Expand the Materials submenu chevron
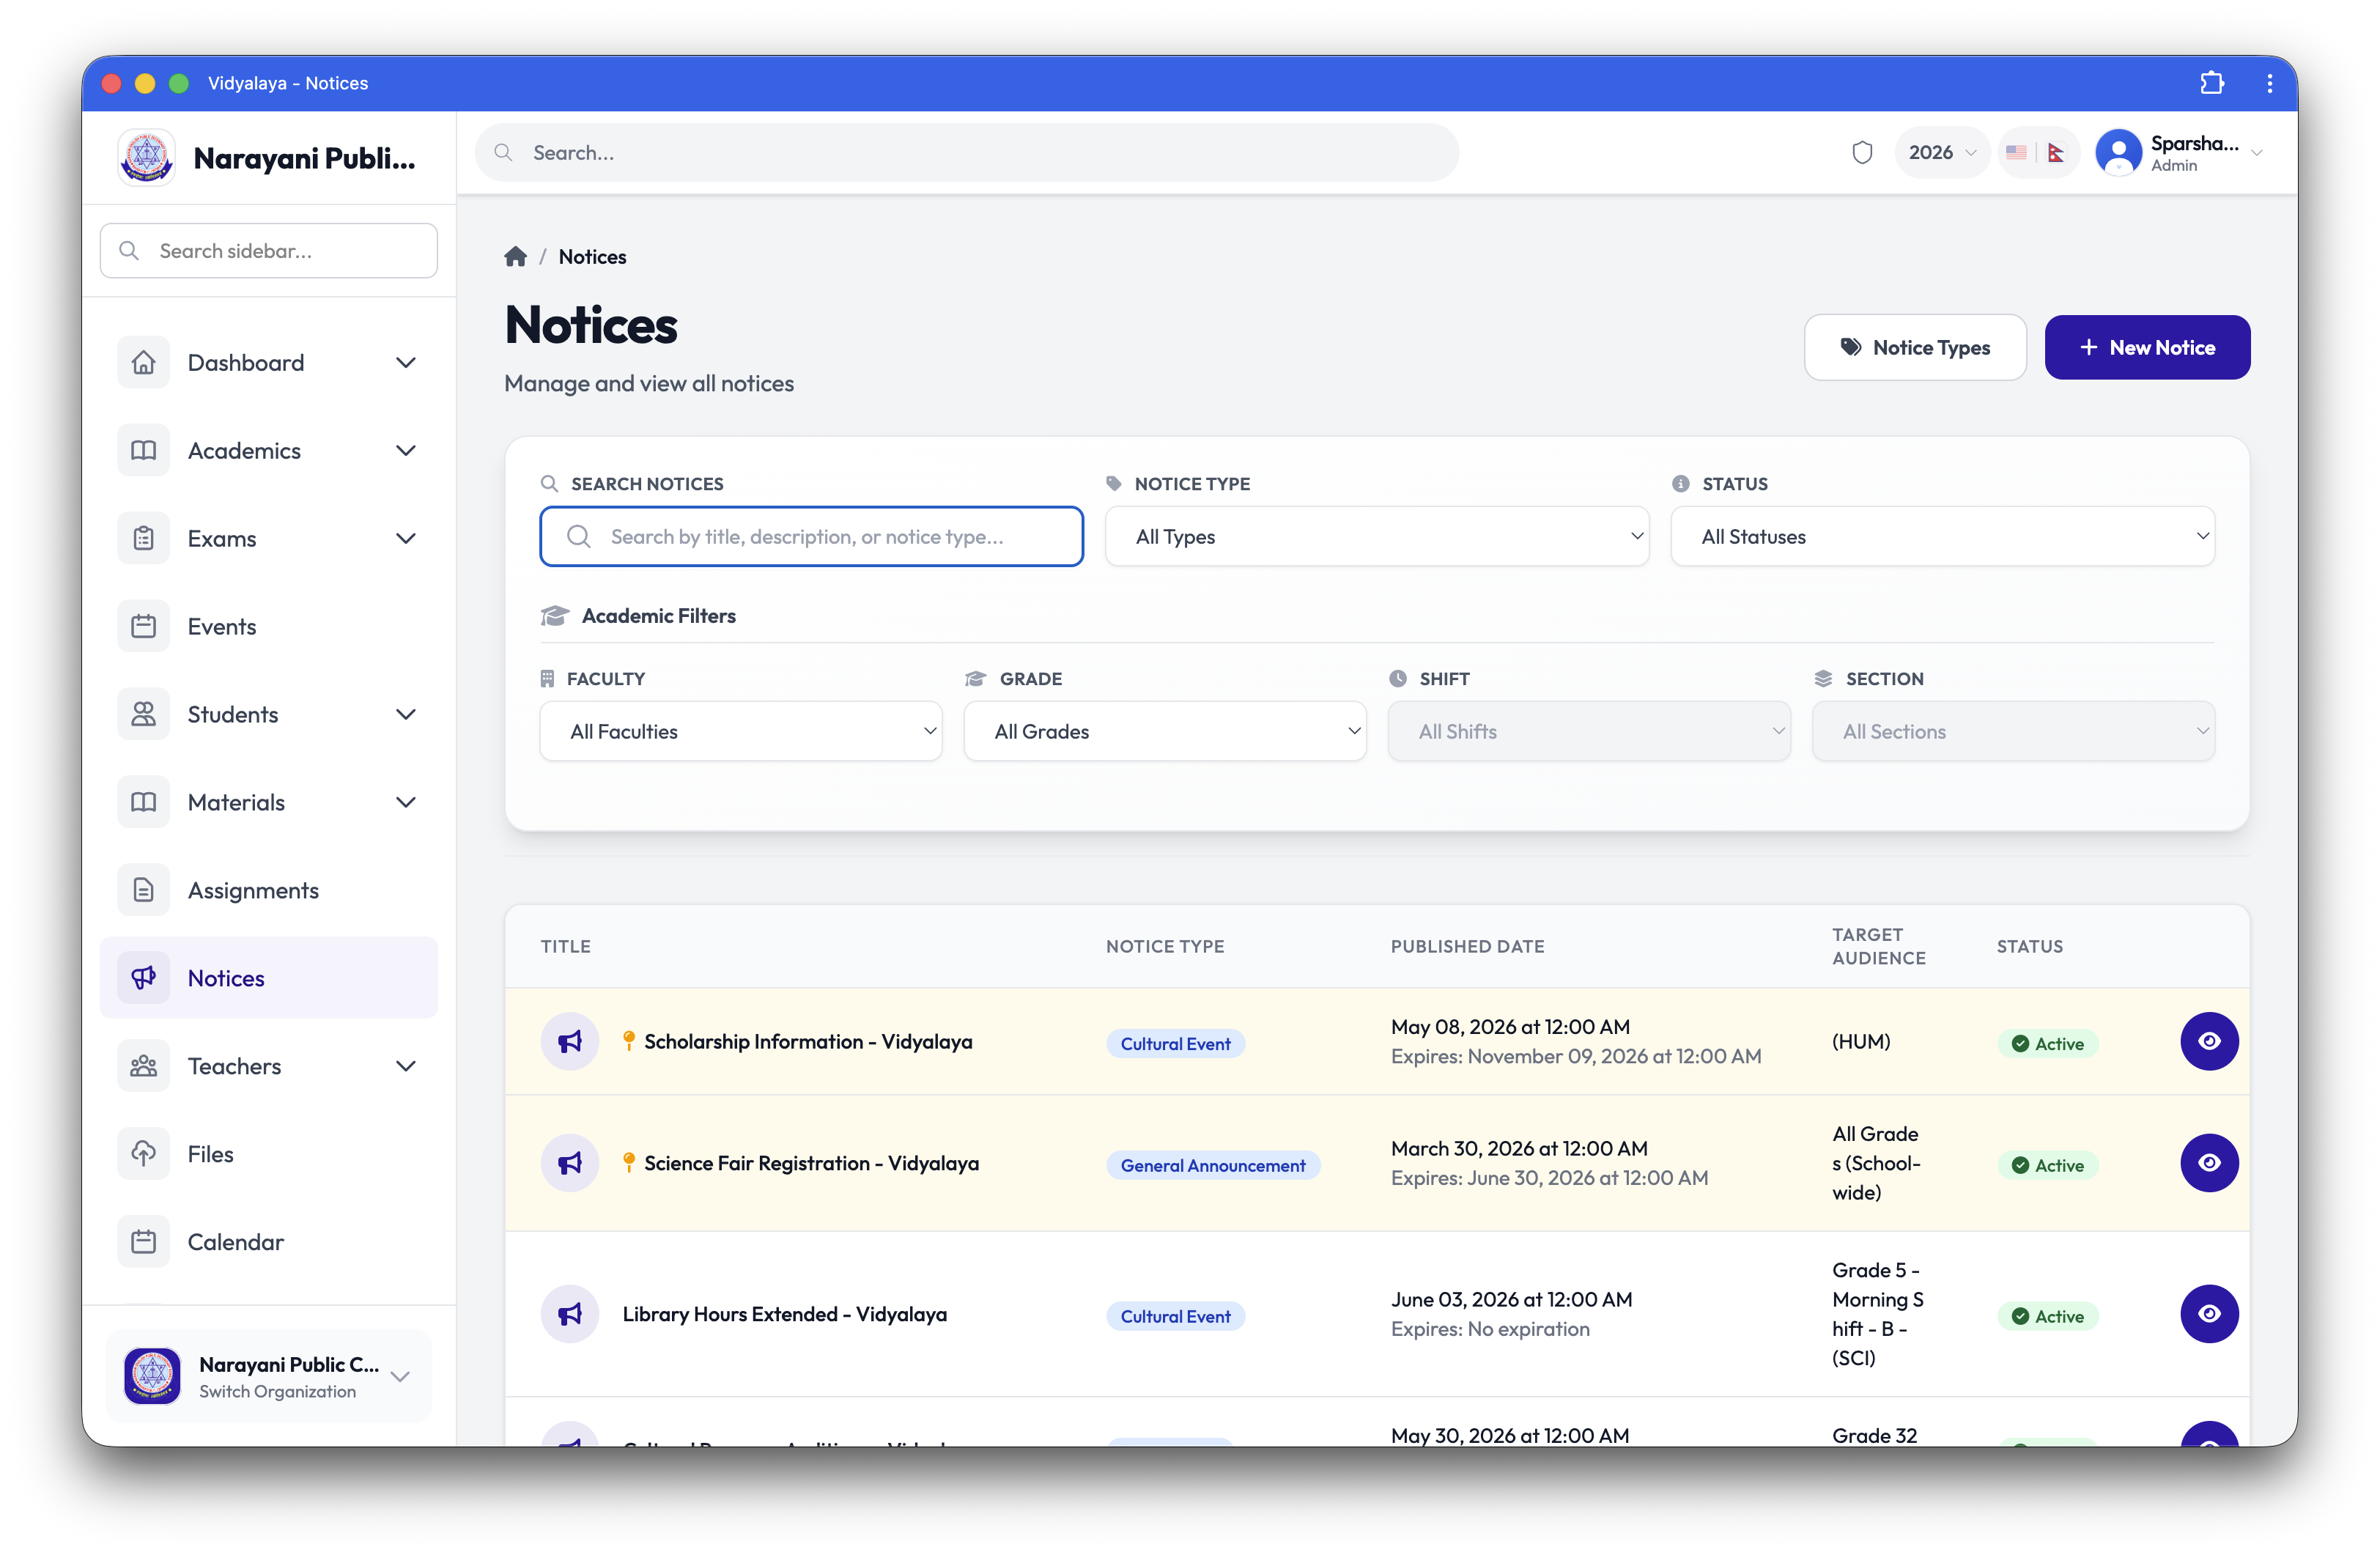This screenshot has width=2380, height=1555. pos(406,802)
